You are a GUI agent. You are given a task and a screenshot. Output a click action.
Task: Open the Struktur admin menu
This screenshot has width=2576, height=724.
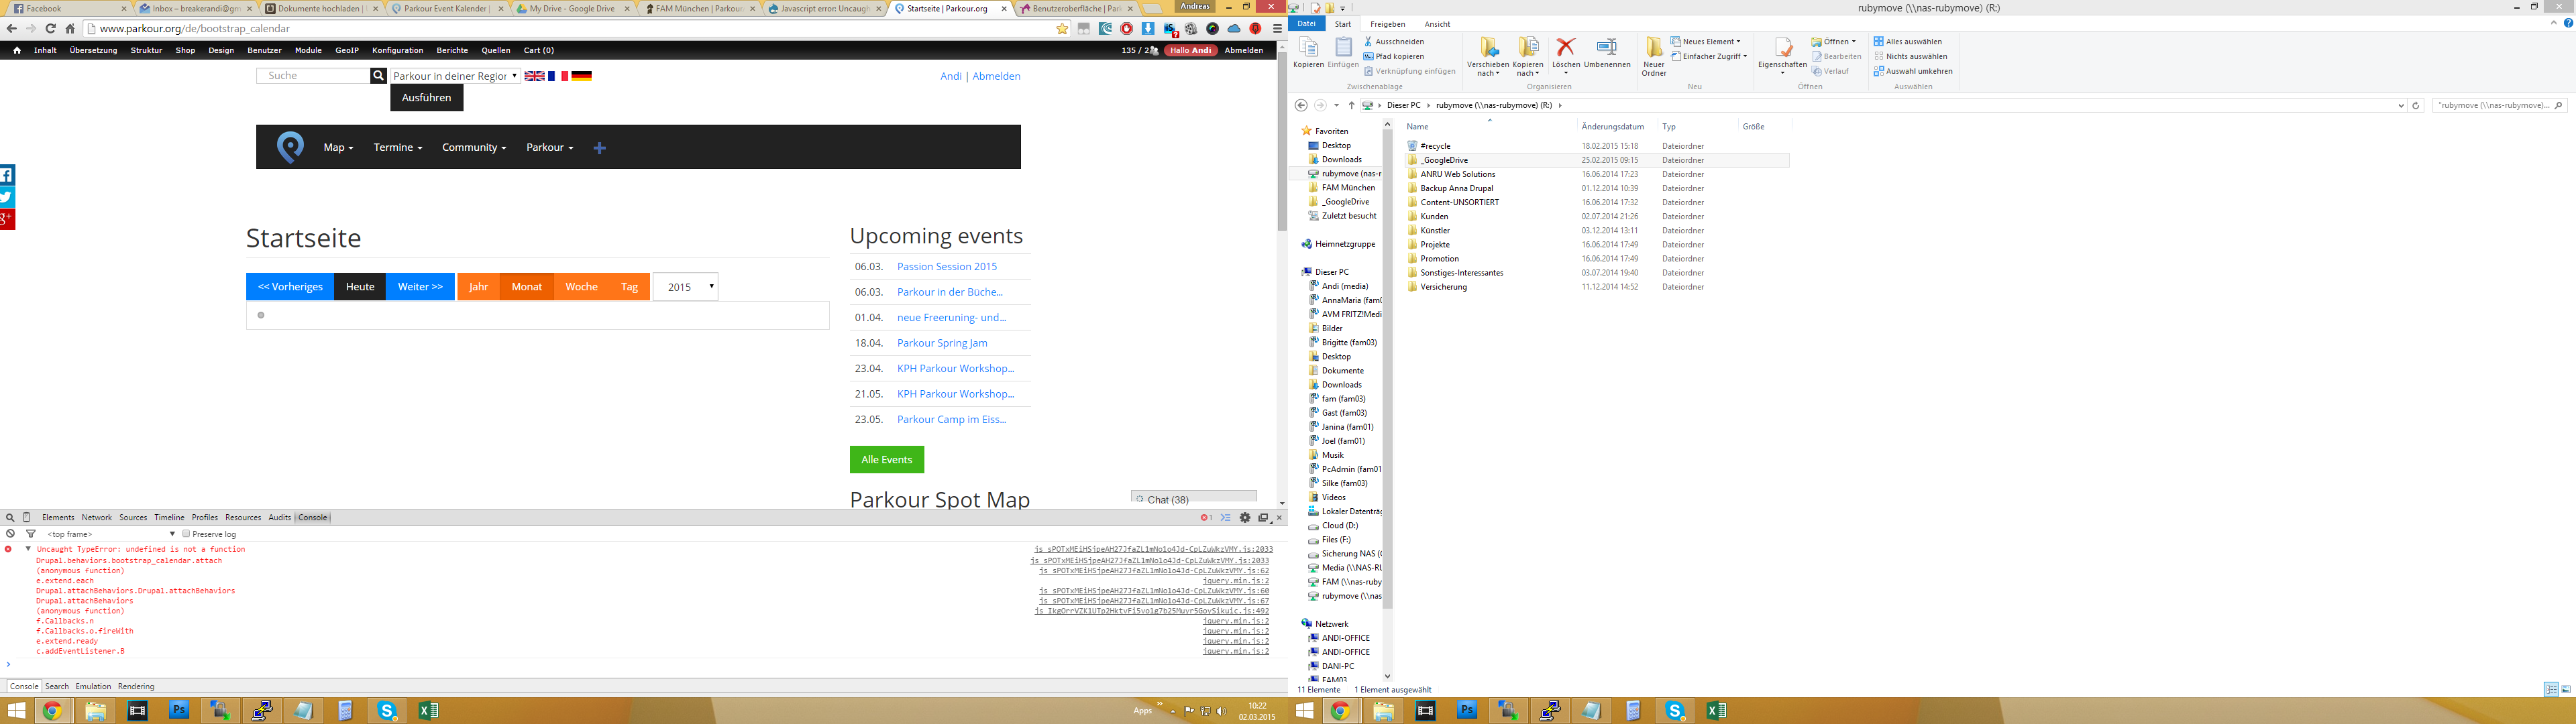coord(146,50)
